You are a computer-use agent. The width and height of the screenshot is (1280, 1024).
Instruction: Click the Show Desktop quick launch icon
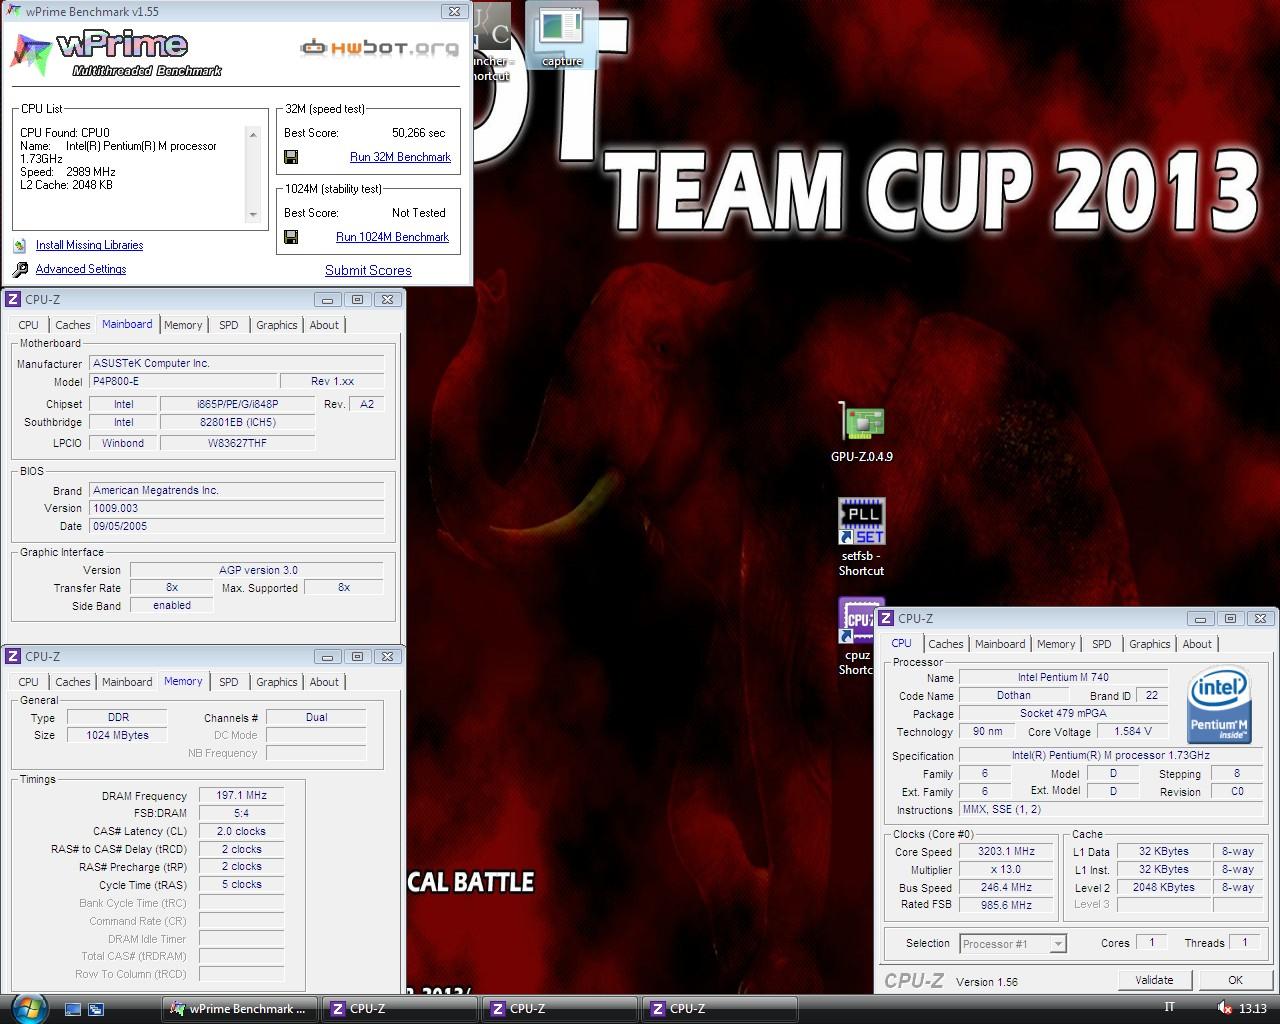point(73,1009)
